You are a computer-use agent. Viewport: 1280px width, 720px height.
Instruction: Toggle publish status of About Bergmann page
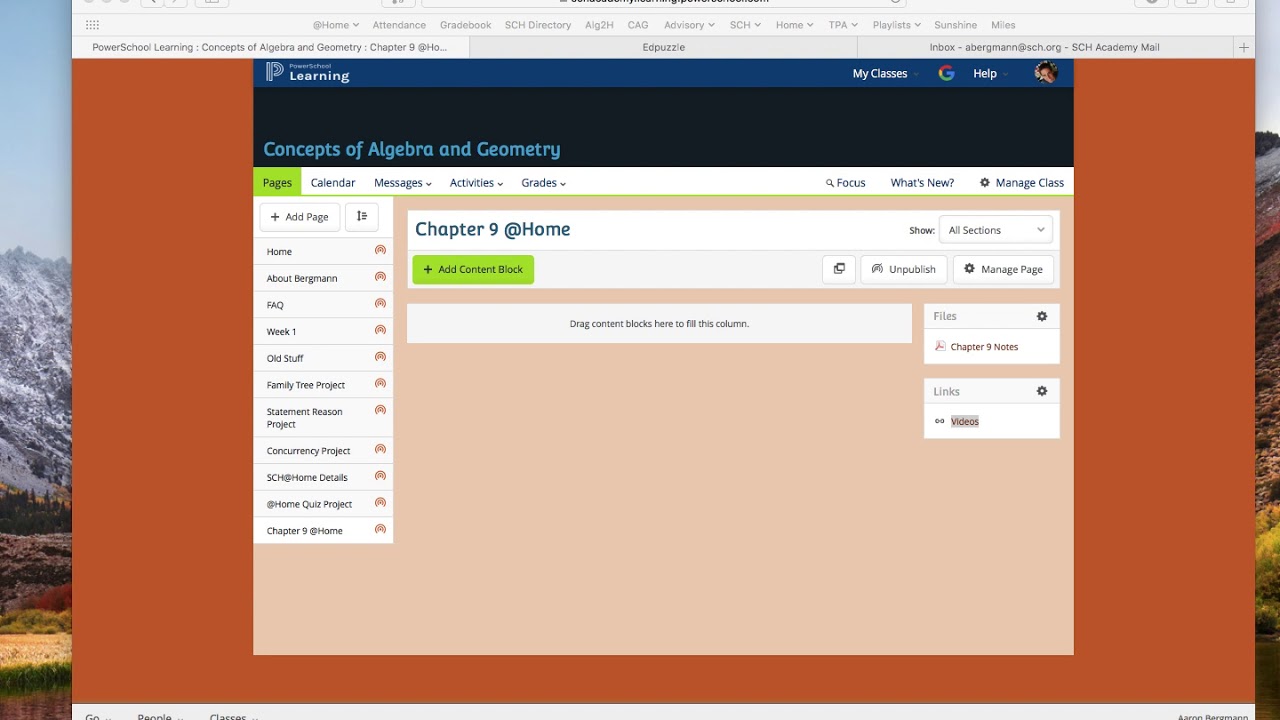(x=380, y=277)
